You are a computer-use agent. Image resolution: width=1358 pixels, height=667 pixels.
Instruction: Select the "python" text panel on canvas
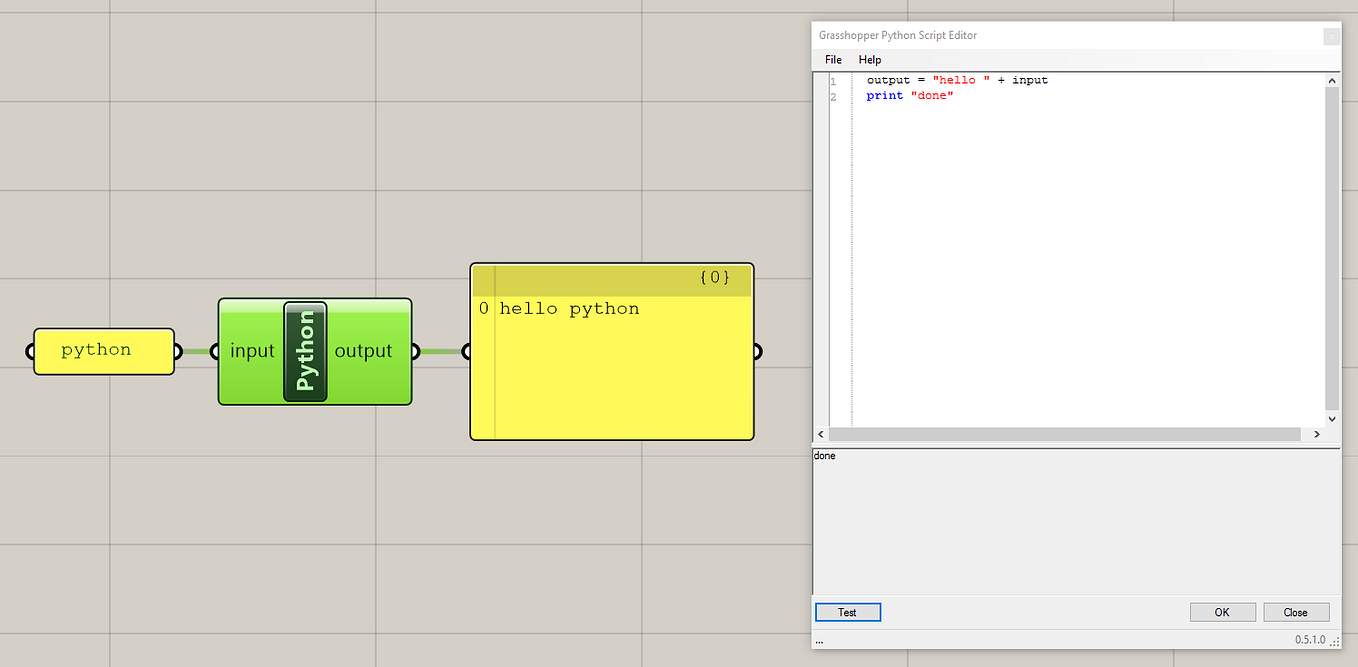point(103,351)
